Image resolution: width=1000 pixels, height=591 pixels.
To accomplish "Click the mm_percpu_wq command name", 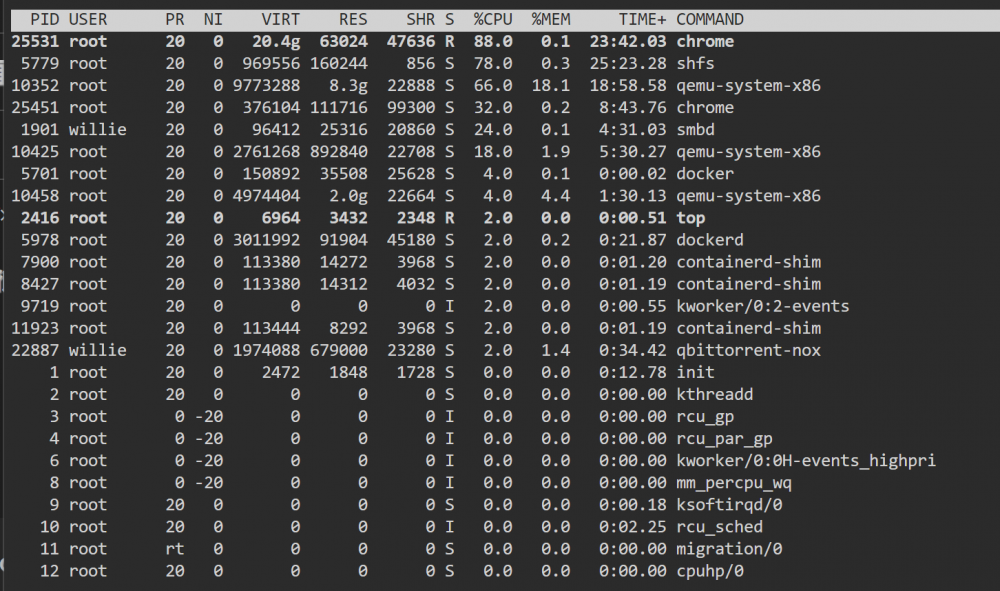I will click(734, 483).
